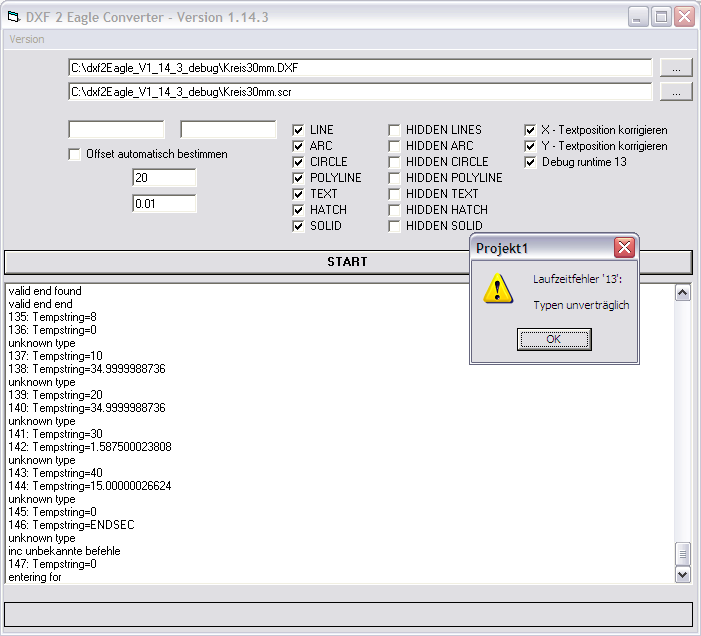Click the empty status bar at bottom

coord(348,615)
